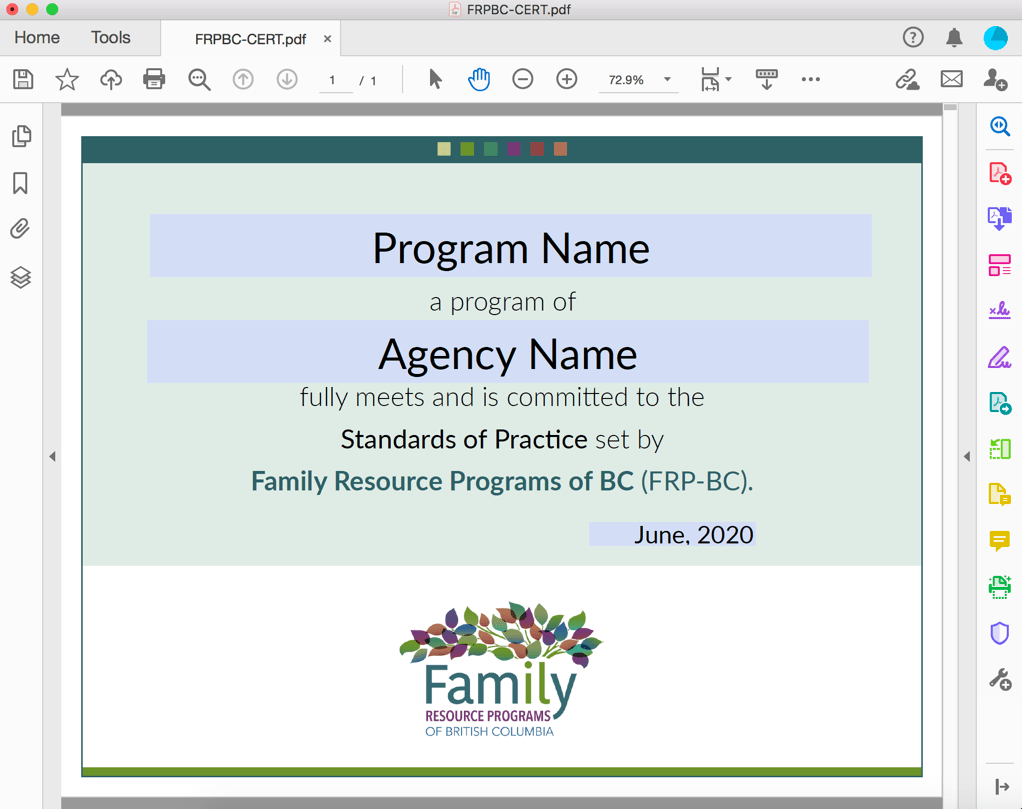1022x809 pixels.
Task: Open the Fill & Sign tool
Action: click(x=999, y=357)
